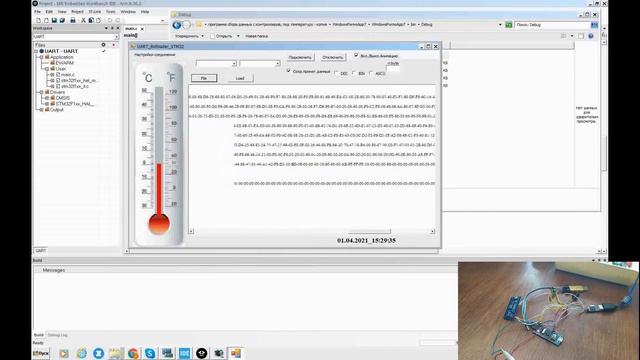Collapse the Drivers group in tree

[x=41, y=92]
